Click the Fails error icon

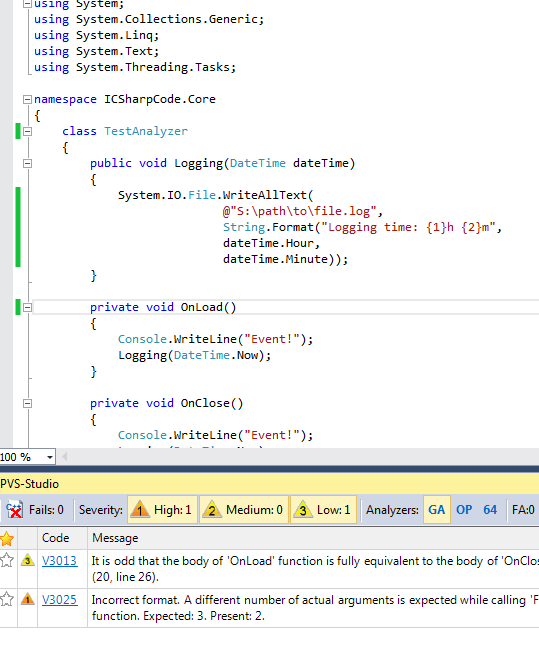point(14,510)
